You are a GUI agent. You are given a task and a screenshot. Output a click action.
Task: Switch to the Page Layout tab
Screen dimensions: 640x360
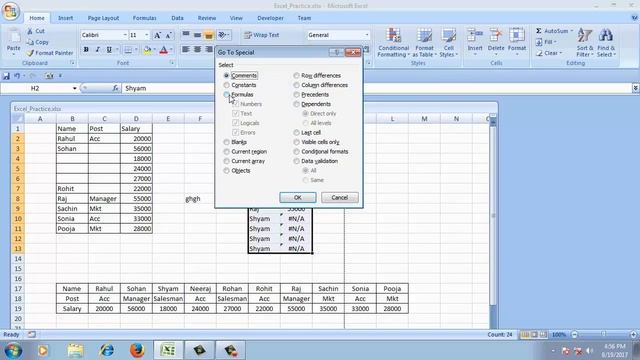103,18
